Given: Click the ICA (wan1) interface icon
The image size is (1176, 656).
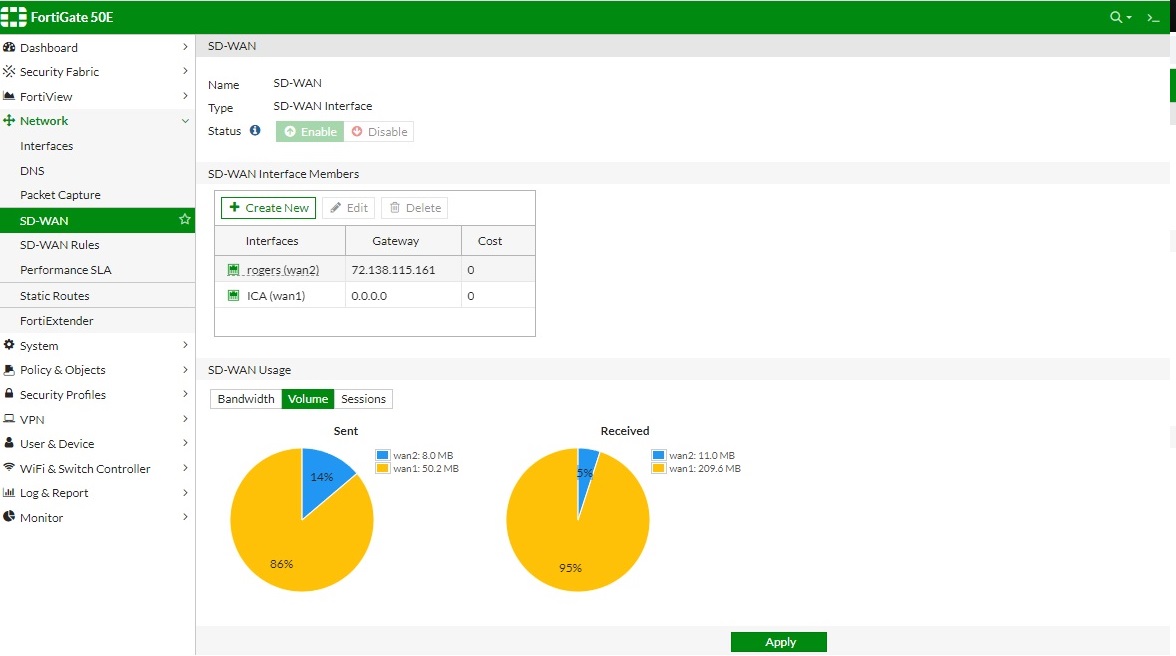Looking at the screenshot, I should coord(233,295).
